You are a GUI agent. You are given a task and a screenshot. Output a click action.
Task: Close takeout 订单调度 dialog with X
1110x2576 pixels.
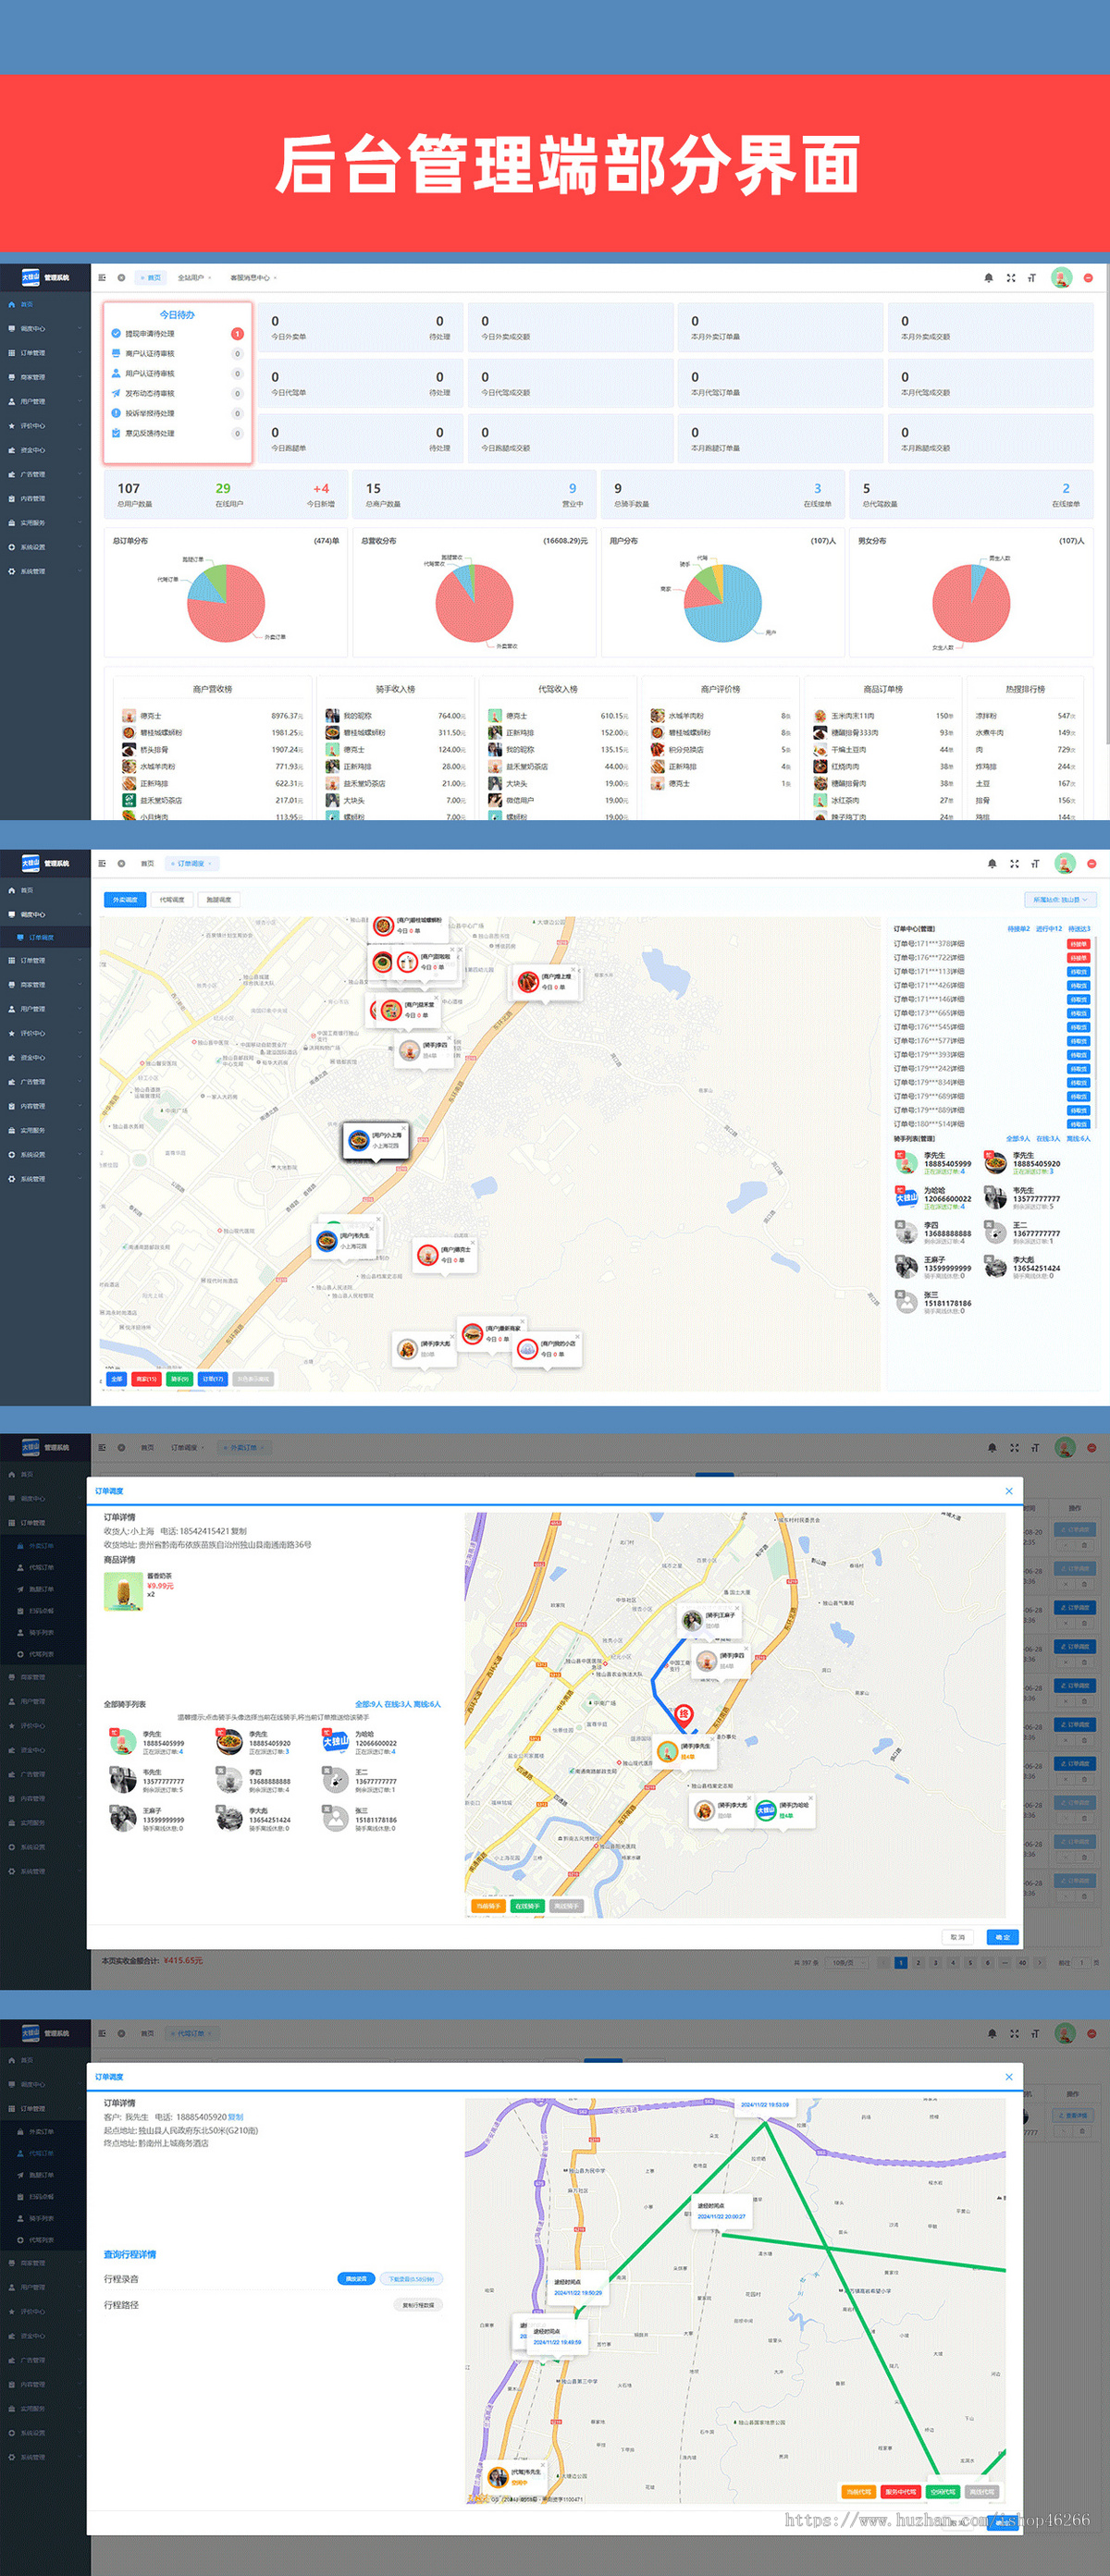point(1008,1491)
